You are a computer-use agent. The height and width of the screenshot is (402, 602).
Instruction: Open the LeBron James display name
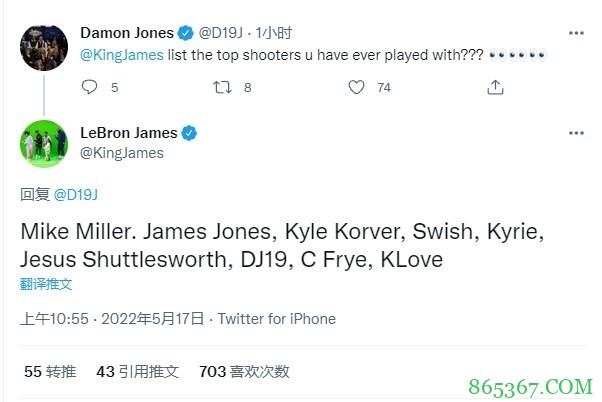[128, 133]
